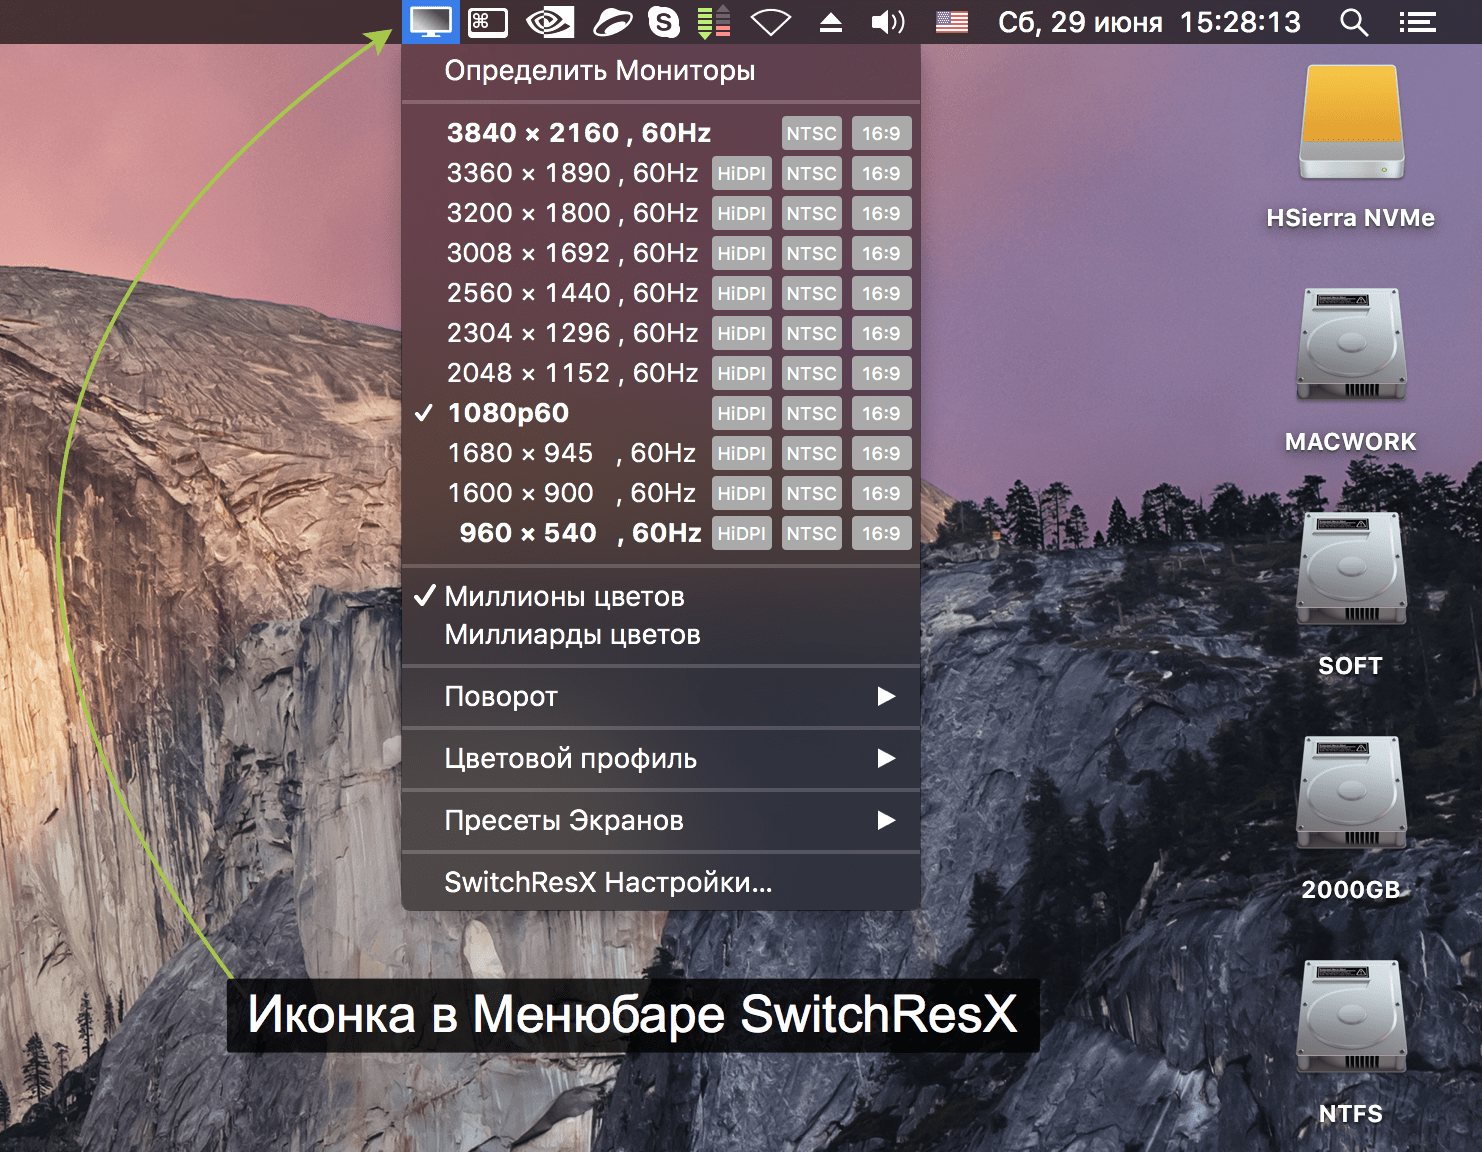Click 16:9 badge on 2560 × 1440 row
The width and height of the screenshot is (1482, 1152).
click(881, 293)
